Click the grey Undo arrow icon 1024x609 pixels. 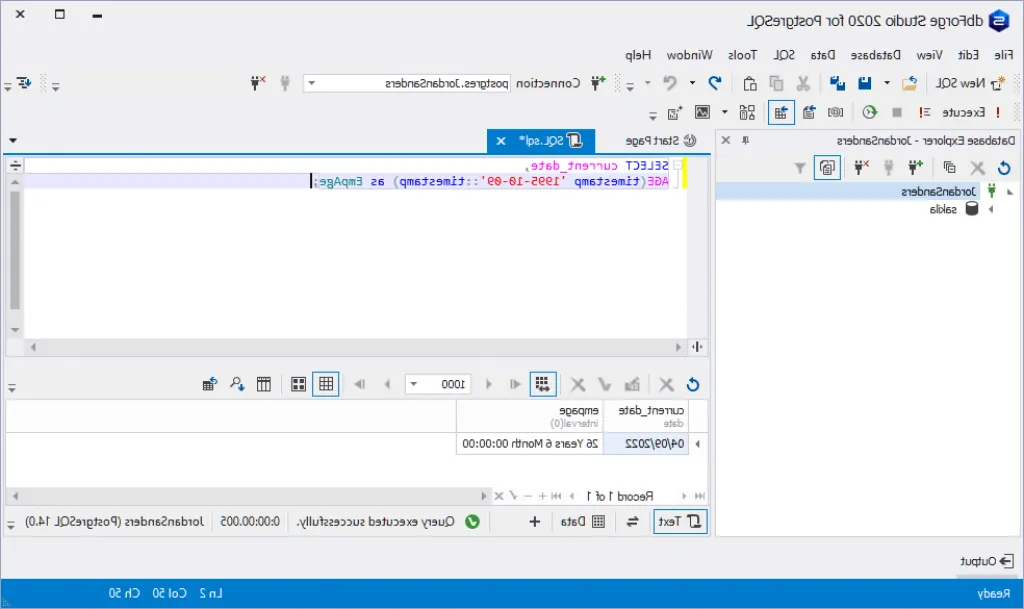(x=670, y=84)
